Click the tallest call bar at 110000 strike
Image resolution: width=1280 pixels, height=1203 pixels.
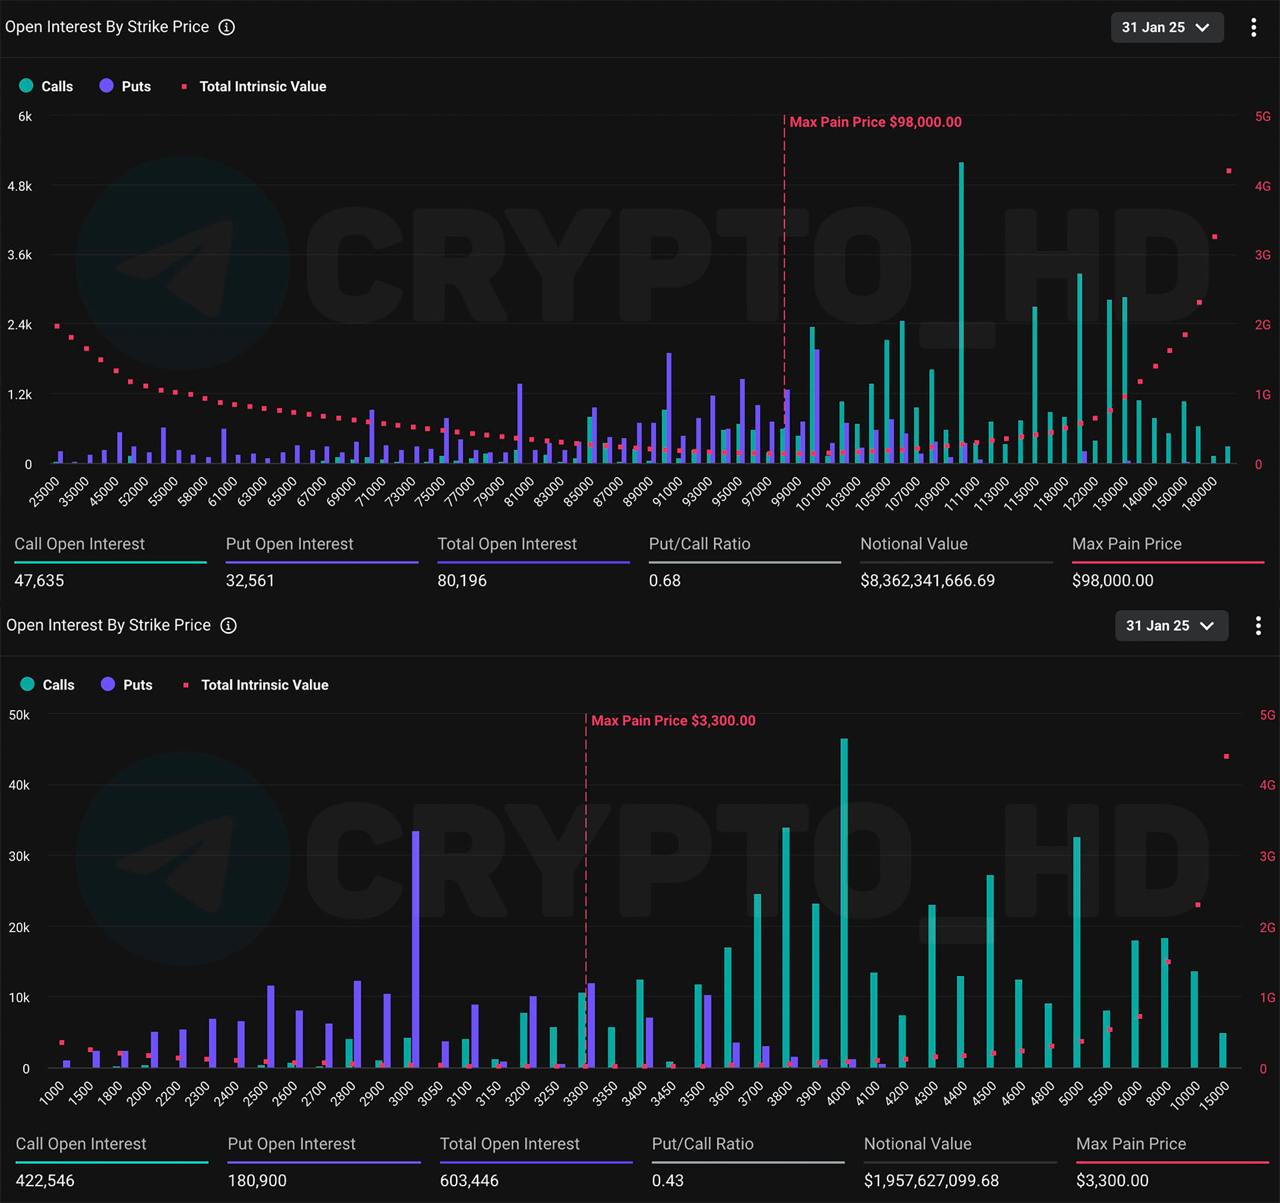coord(961,313)
